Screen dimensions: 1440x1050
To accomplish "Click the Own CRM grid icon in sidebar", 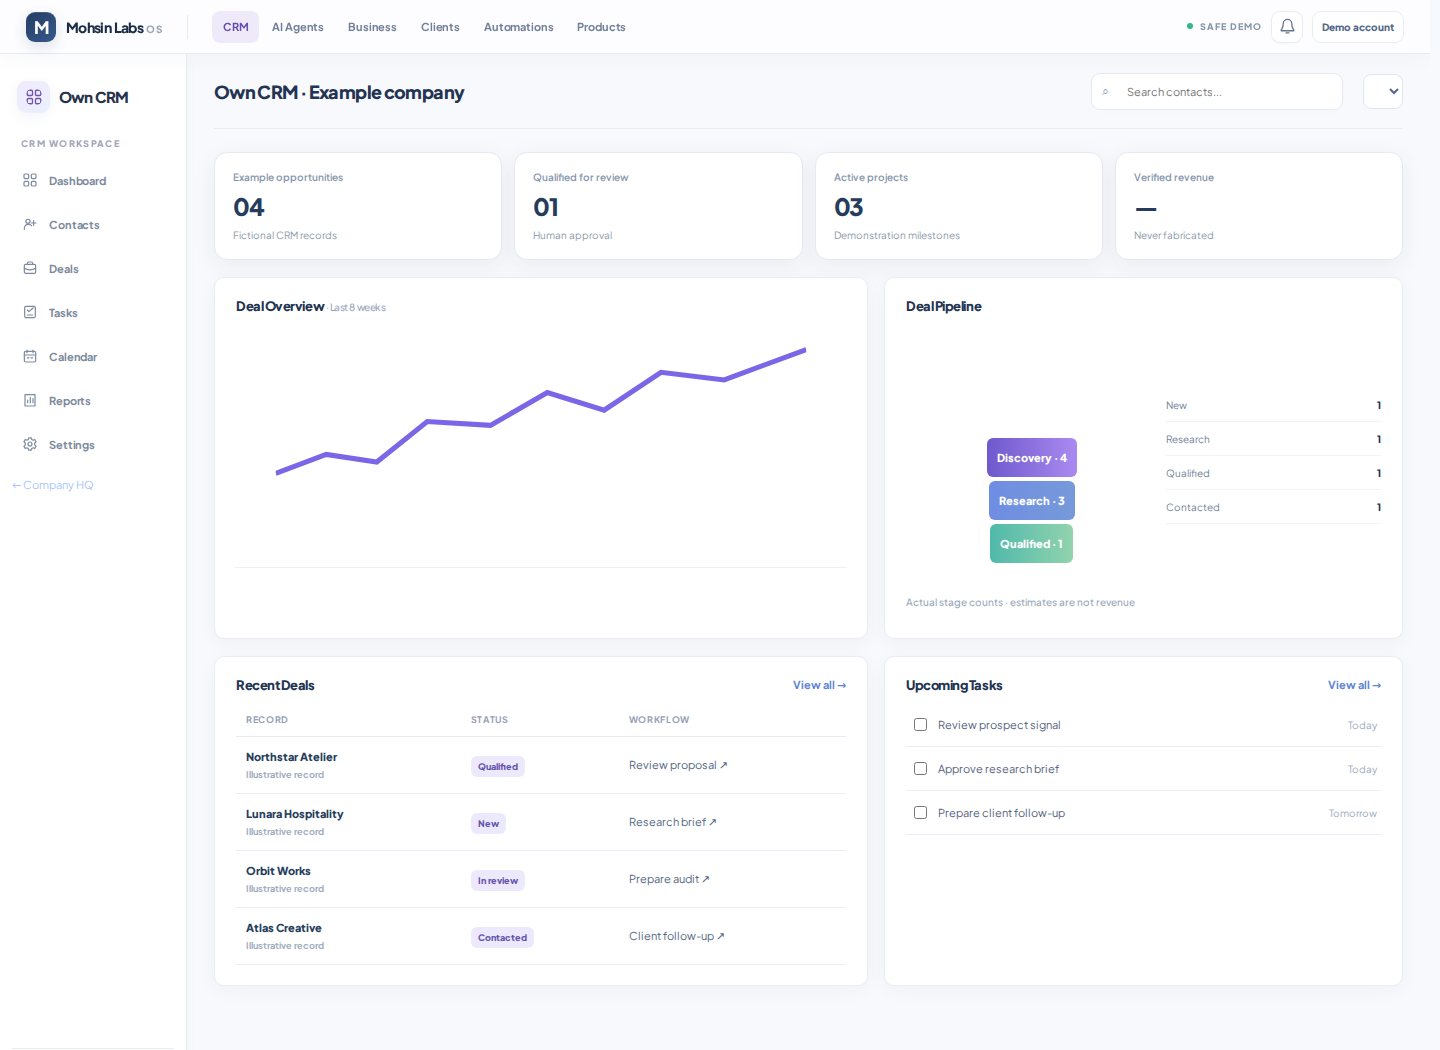I will pos(34,97).
